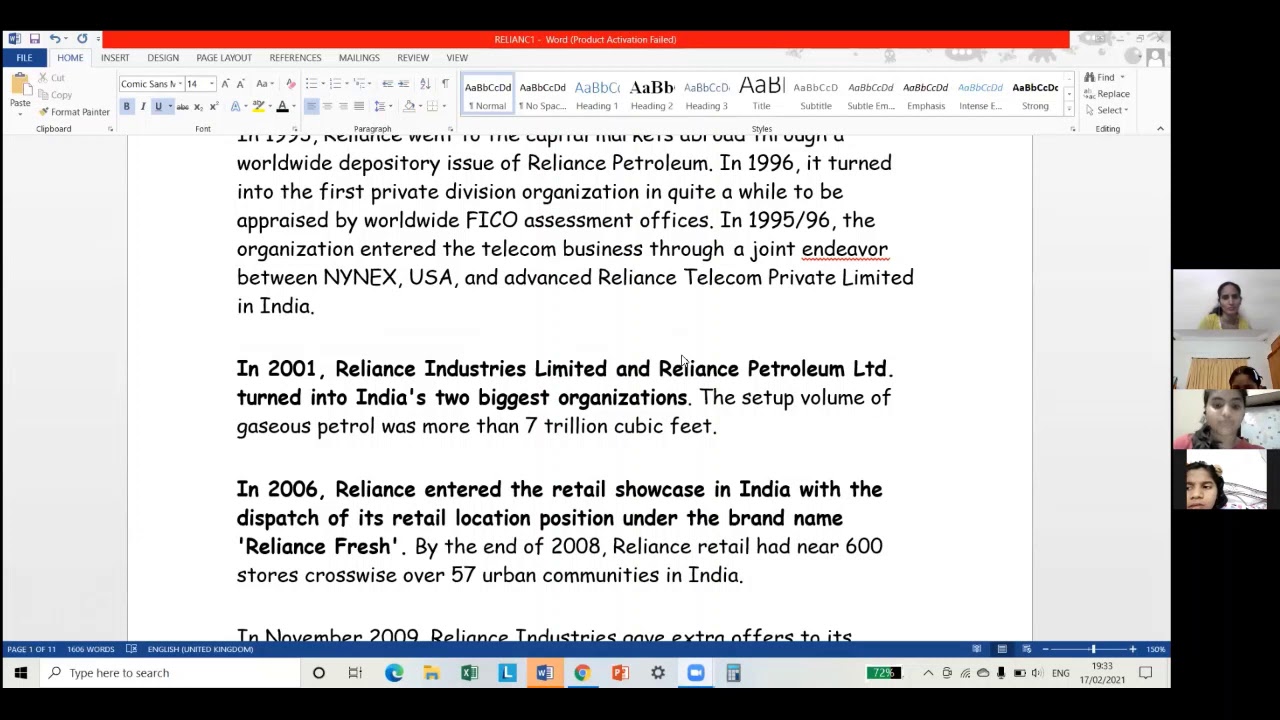The image size is (1280, 720).
Task: Switch to the REFERENCES tab
Action: pos(295,58)
